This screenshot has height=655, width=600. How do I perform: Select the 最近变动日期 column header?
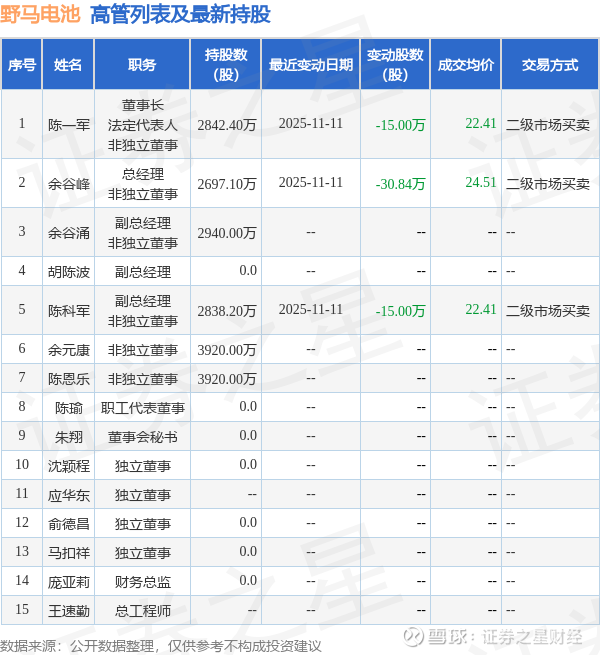click(310, 65)
